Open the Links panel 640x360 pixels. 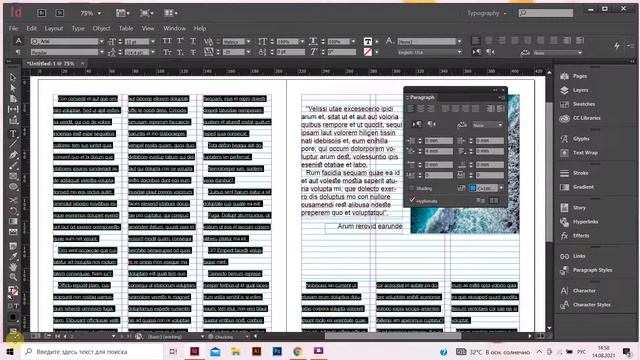573,256
